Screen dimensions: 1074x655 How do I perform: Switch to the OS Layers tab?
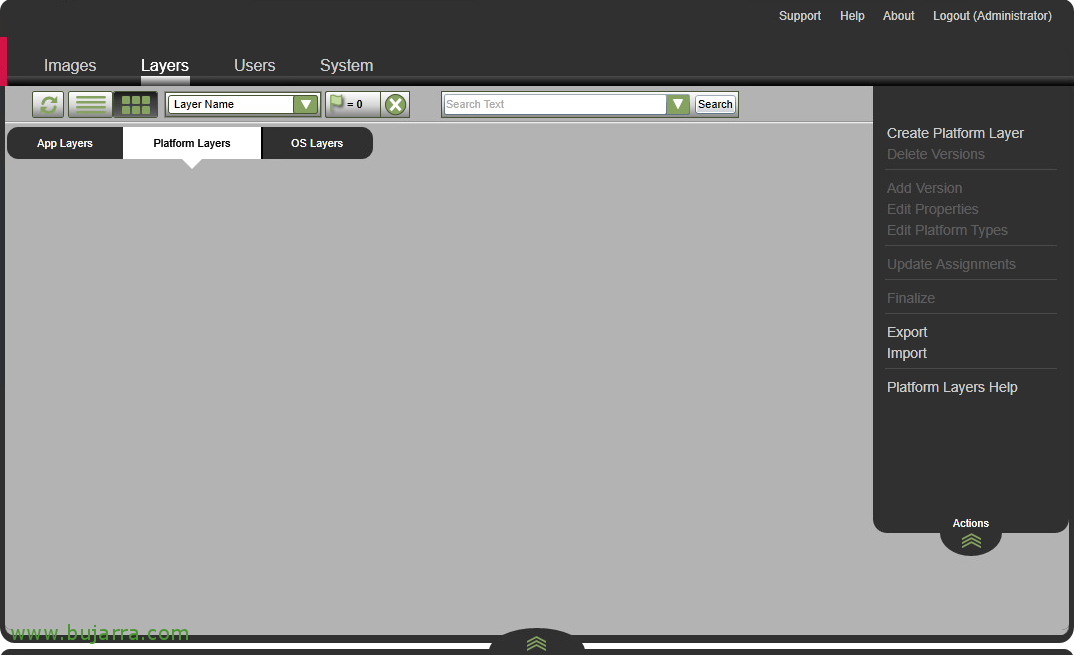(x=317, y=143)
